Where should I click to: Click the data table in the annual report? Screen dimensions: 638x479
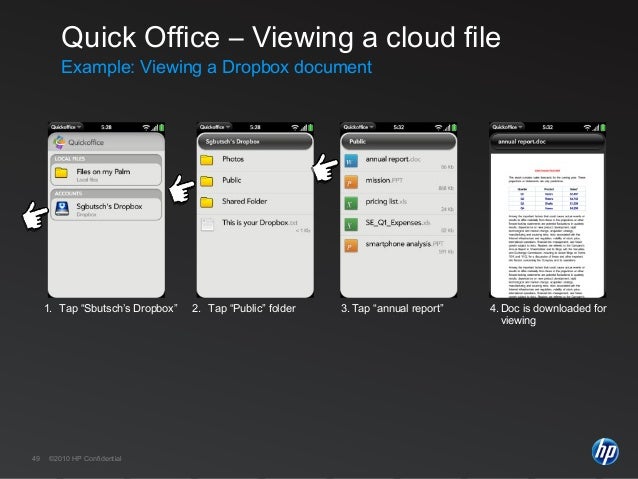point(548,198)
